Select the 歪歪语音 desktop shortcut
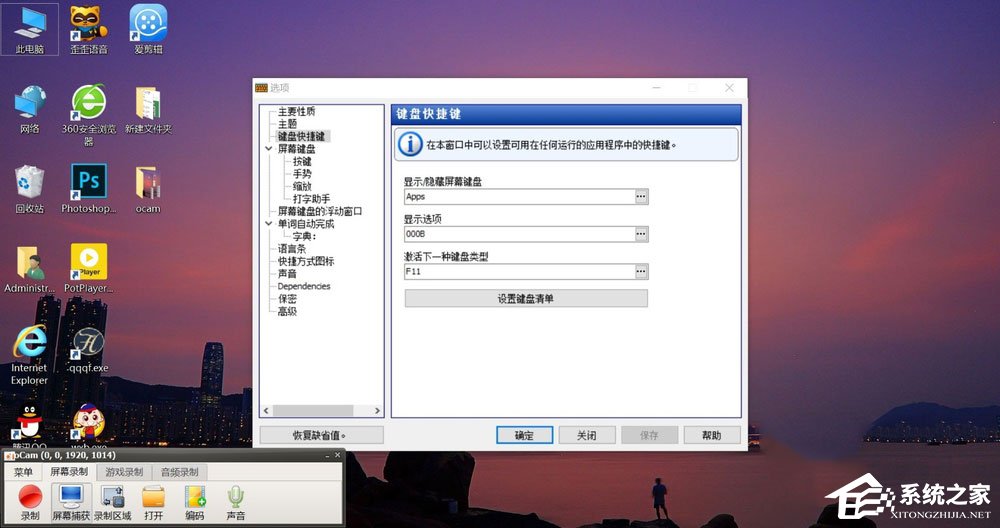 click(x=89, y=29)
